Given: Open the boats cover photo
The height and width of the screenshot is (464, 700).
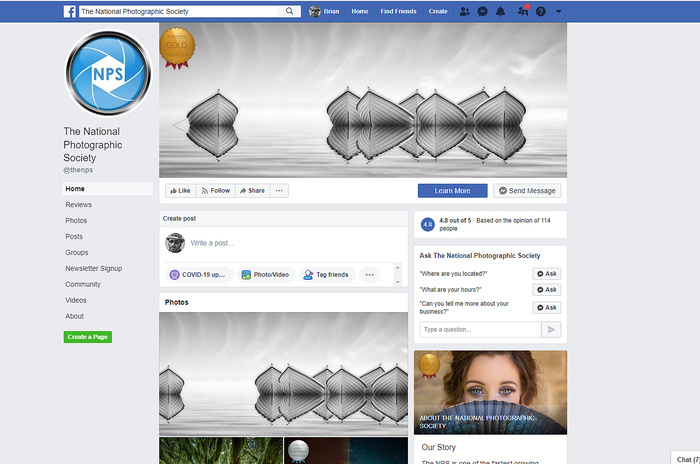Looking at the screenshot, I should (x=363, y=100).
